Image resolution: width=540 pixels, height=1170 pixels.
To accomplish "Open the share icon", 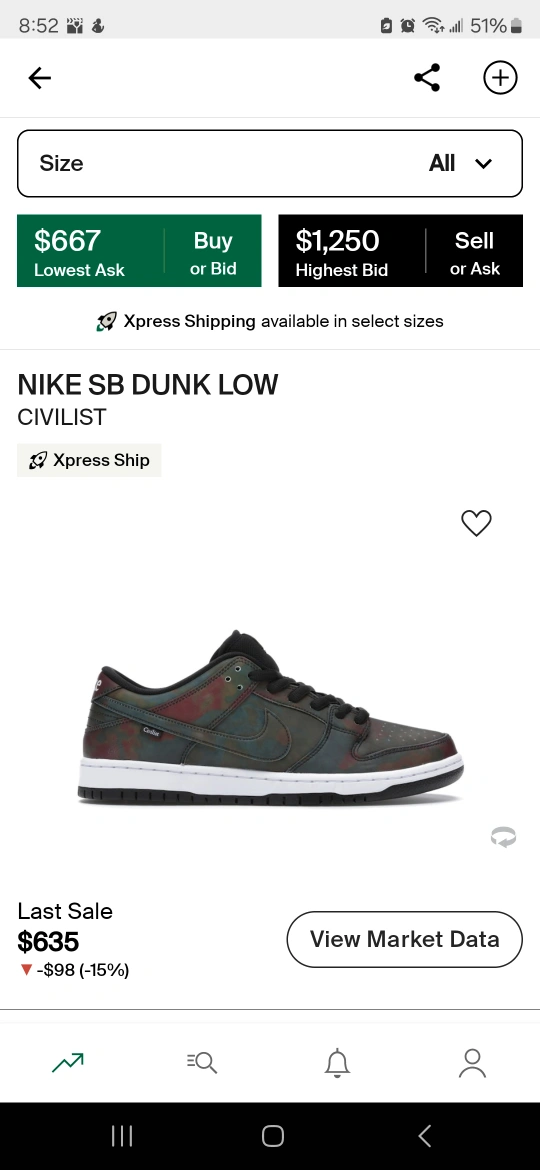I will 427,78.
